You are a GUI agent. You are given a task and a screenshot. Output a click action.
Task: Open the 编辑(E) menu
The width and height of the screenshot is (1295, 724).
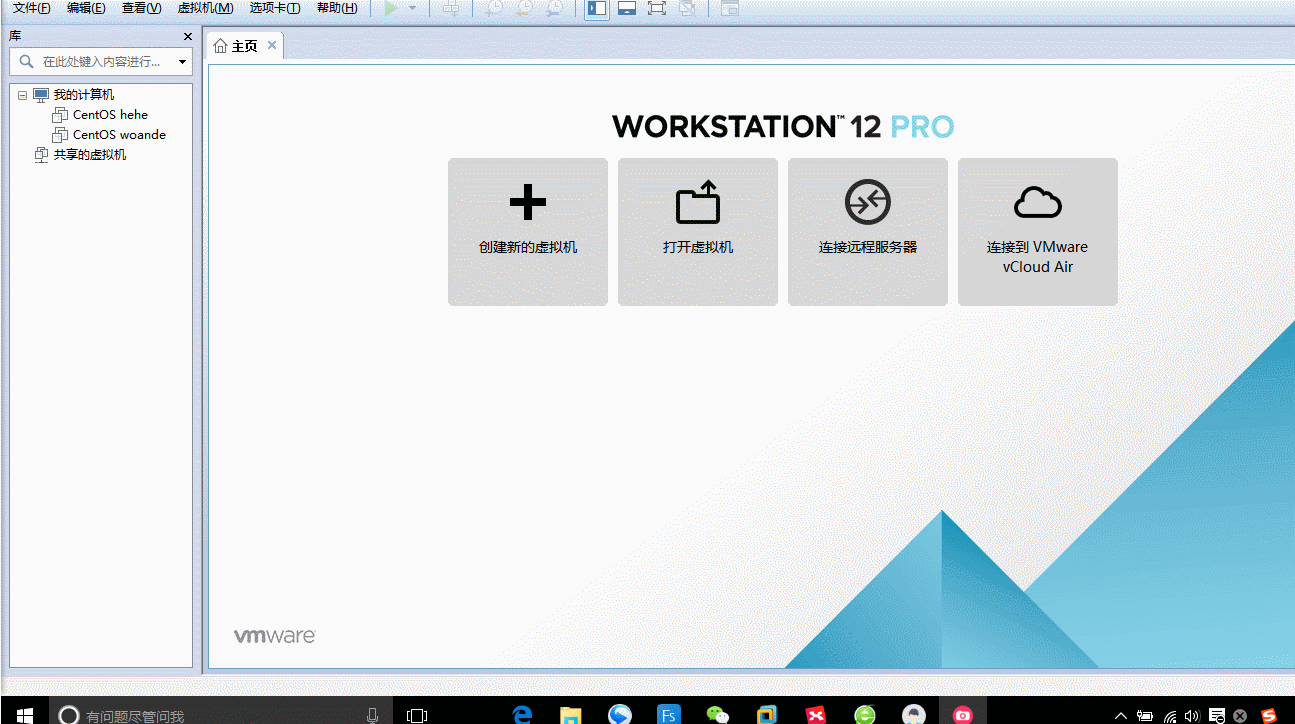[x=86, y=8]
